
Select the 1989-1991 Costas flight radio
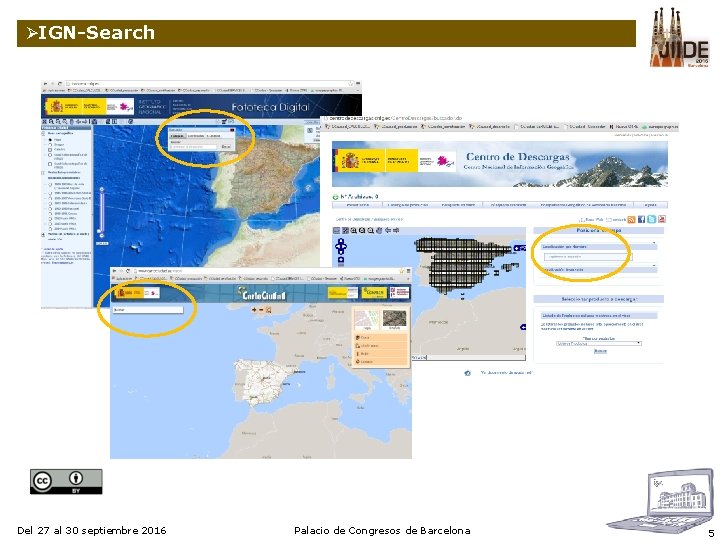tap(51, 214)
